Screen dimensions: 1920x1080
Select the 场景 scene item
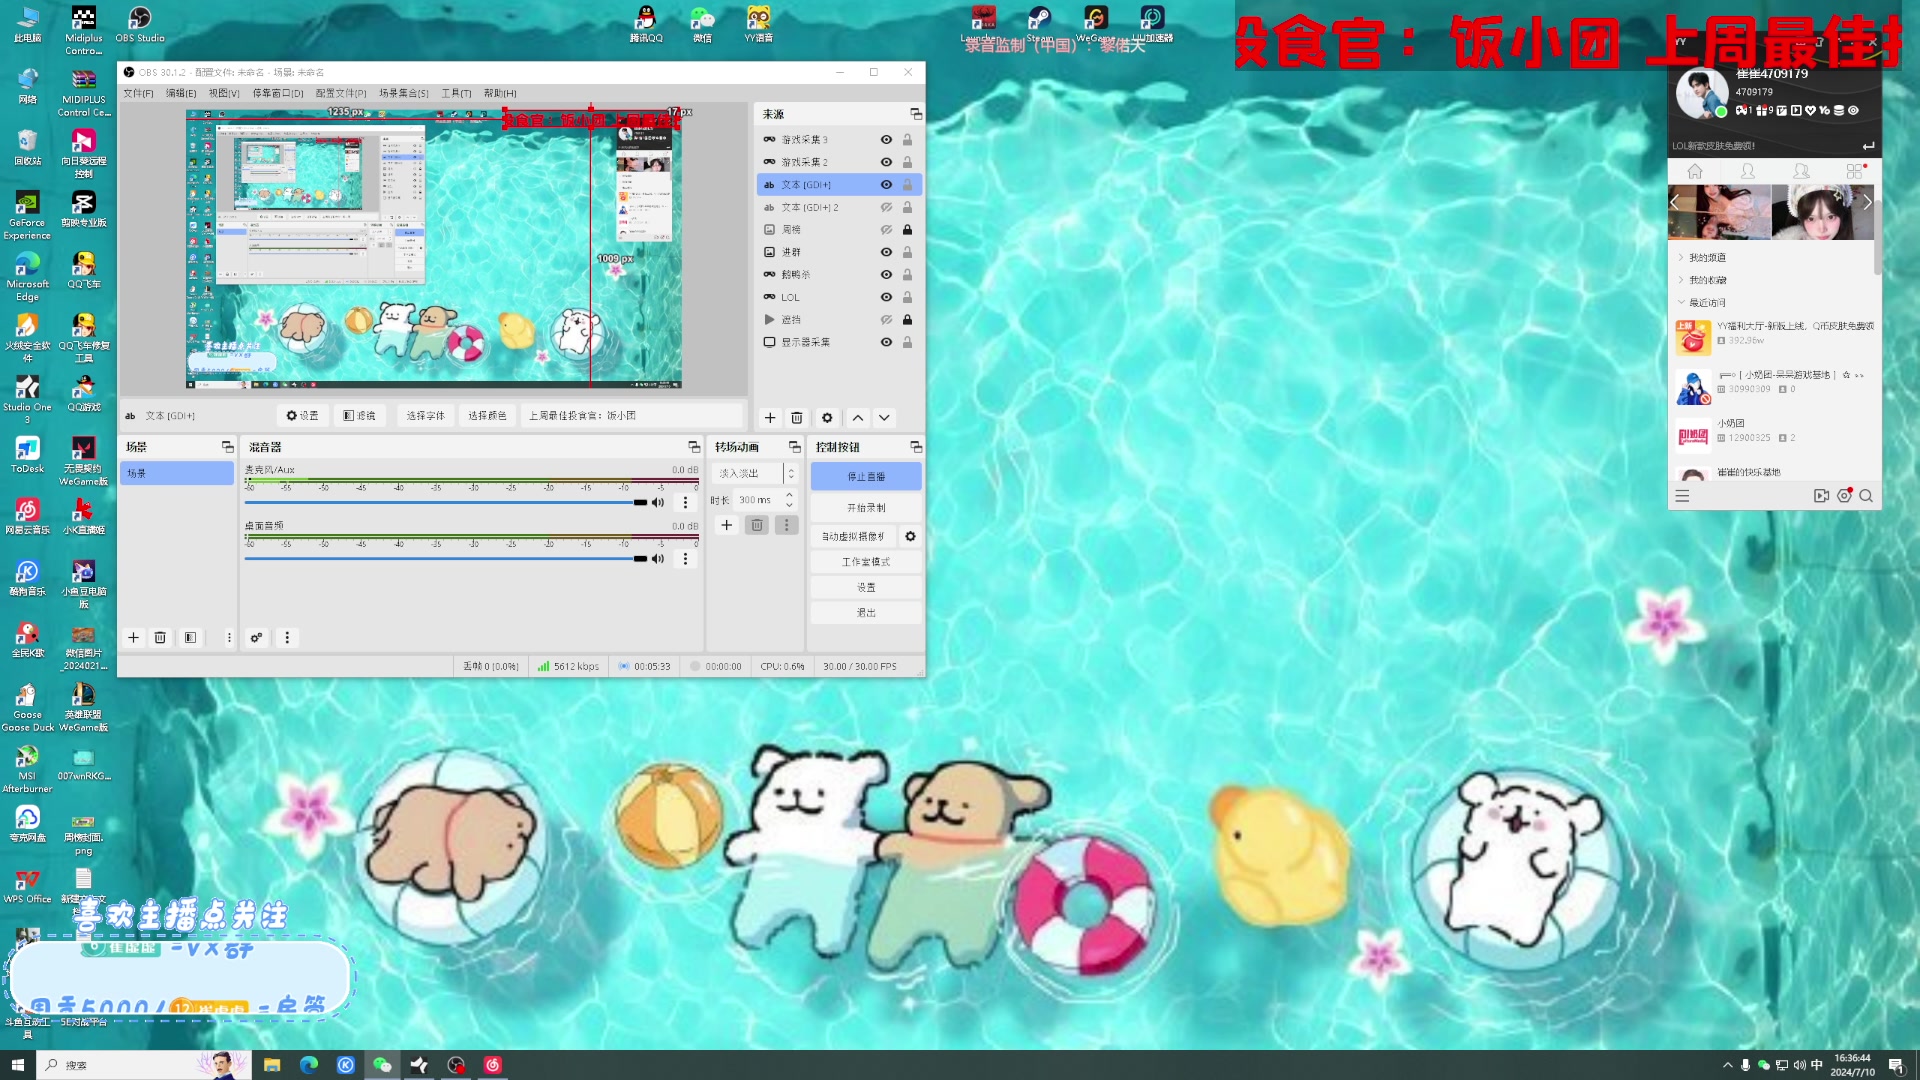point(177,474)
